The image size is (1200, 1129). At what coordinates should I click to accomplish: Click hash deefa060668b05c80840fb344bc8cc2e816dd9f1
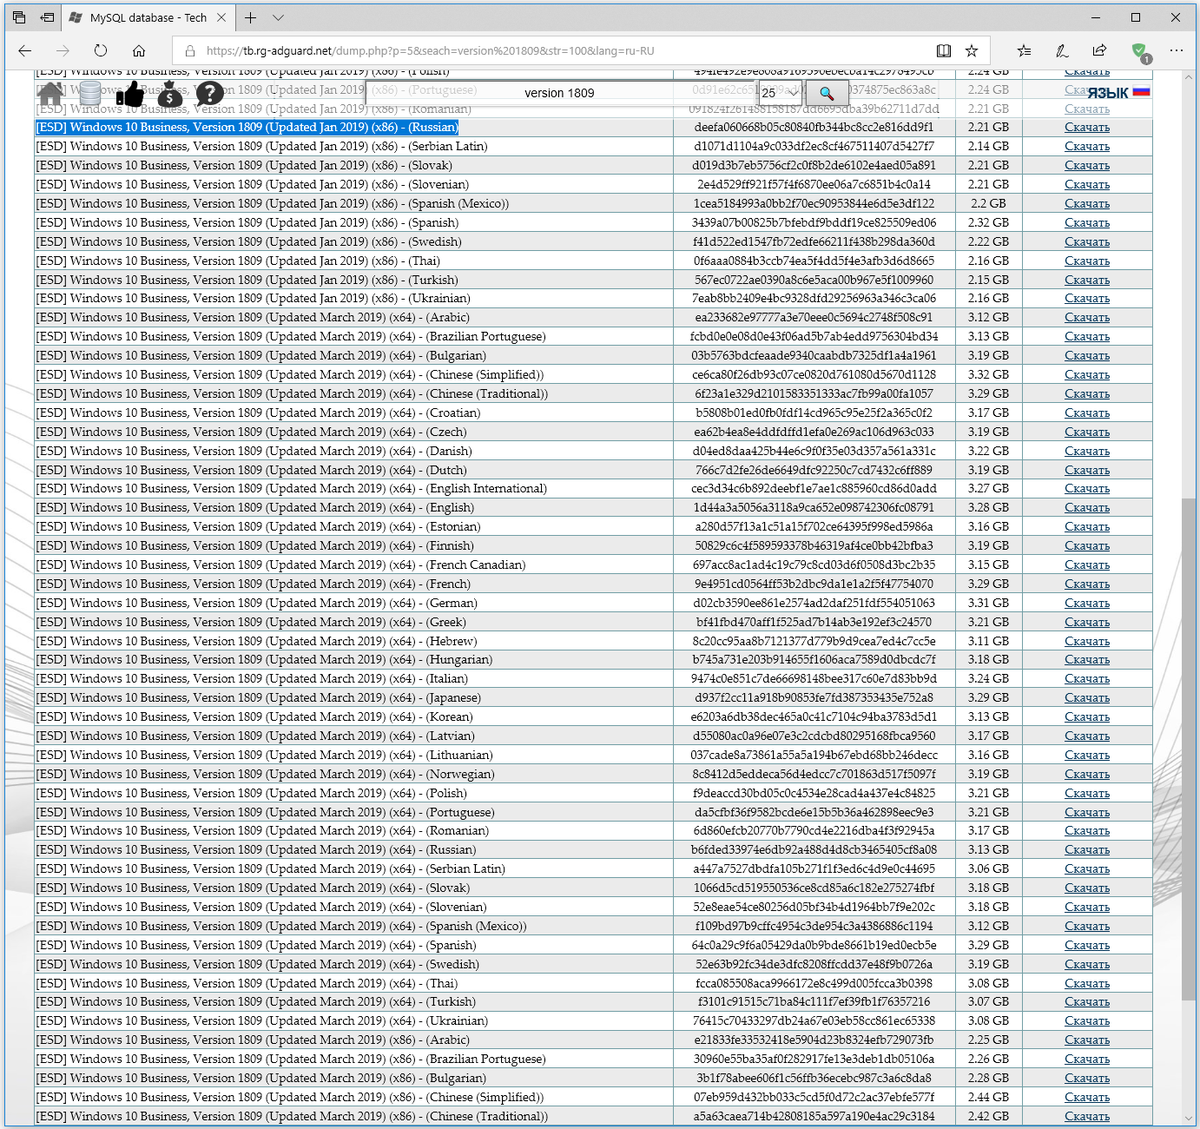tap(814, 127)
